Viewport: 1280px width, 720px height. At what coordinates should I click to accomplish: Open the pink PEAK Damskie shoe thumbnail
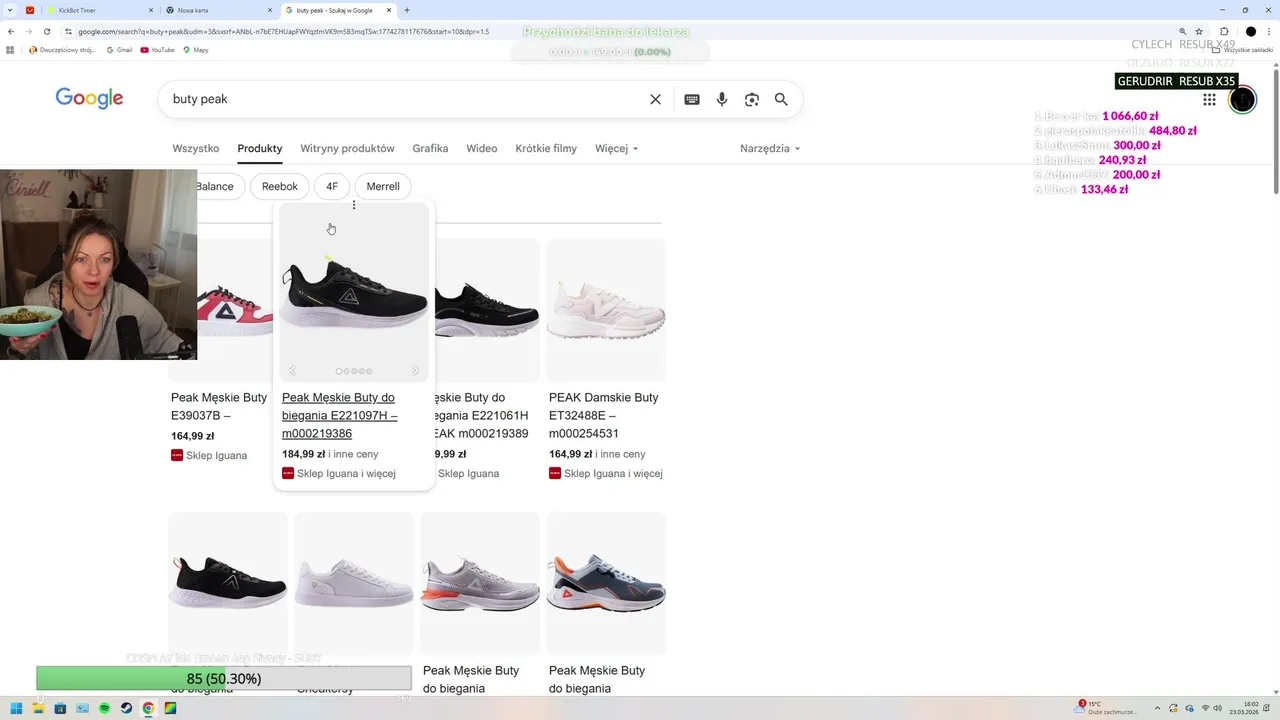point(606,310)
